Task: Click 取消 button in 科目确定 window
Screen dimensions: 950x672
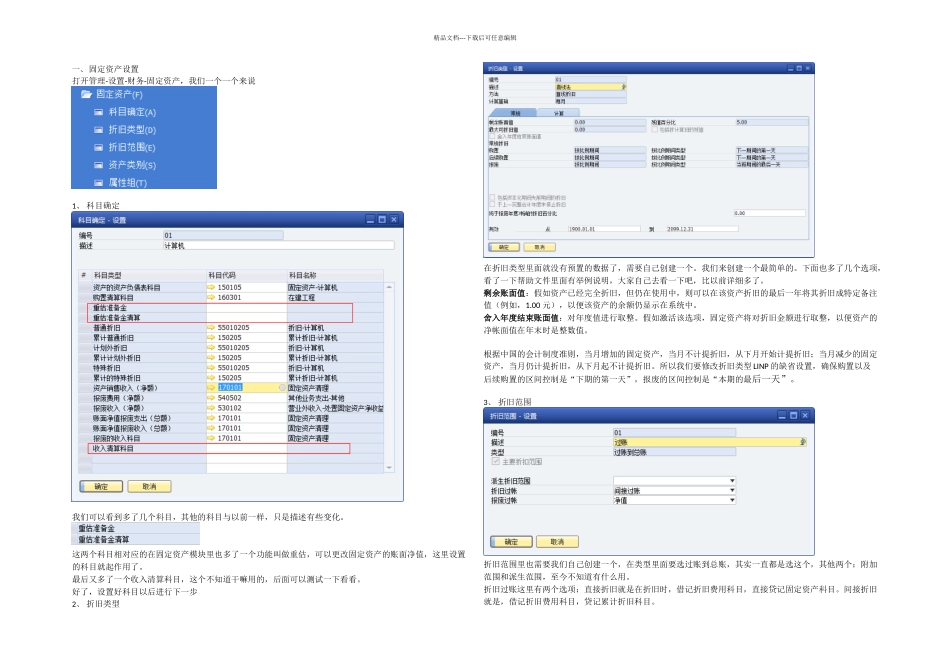Action: click(149, 487)
